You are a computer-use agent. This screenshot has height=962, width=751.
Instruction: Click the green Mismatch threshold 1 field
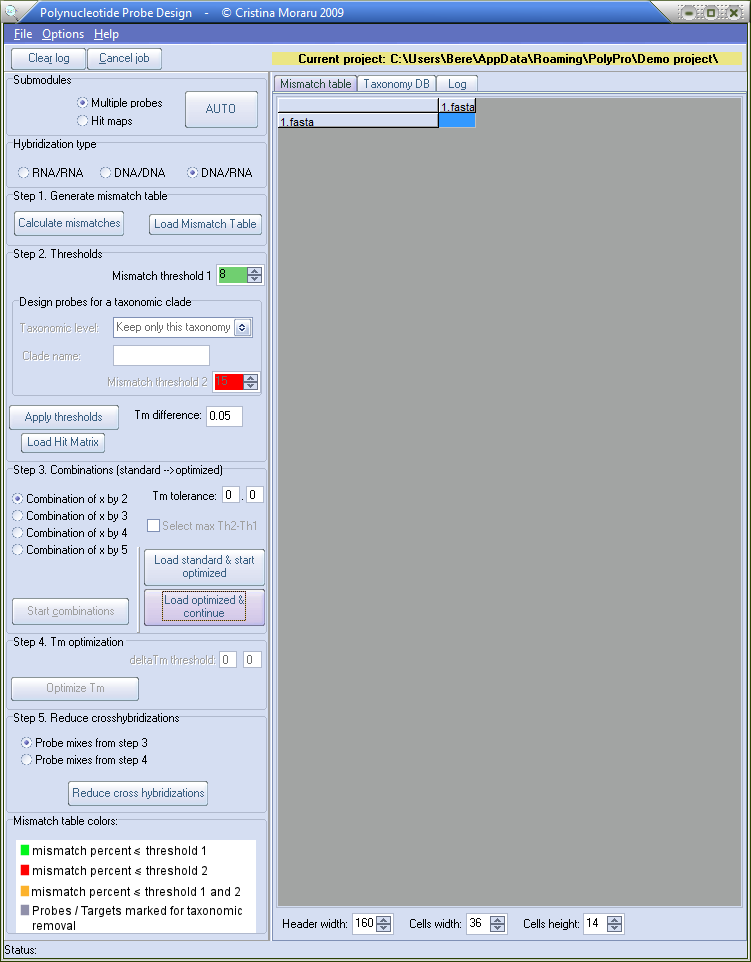(x=233, y=275)
